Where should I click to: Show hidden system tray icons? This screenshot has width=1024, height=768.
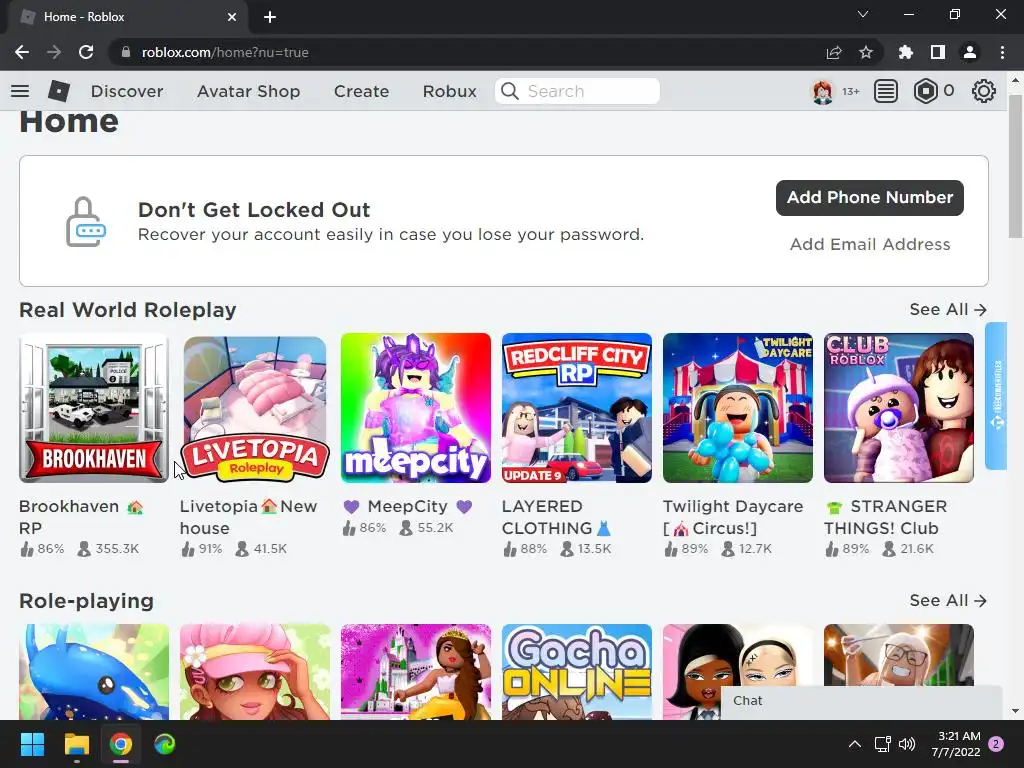854,744
